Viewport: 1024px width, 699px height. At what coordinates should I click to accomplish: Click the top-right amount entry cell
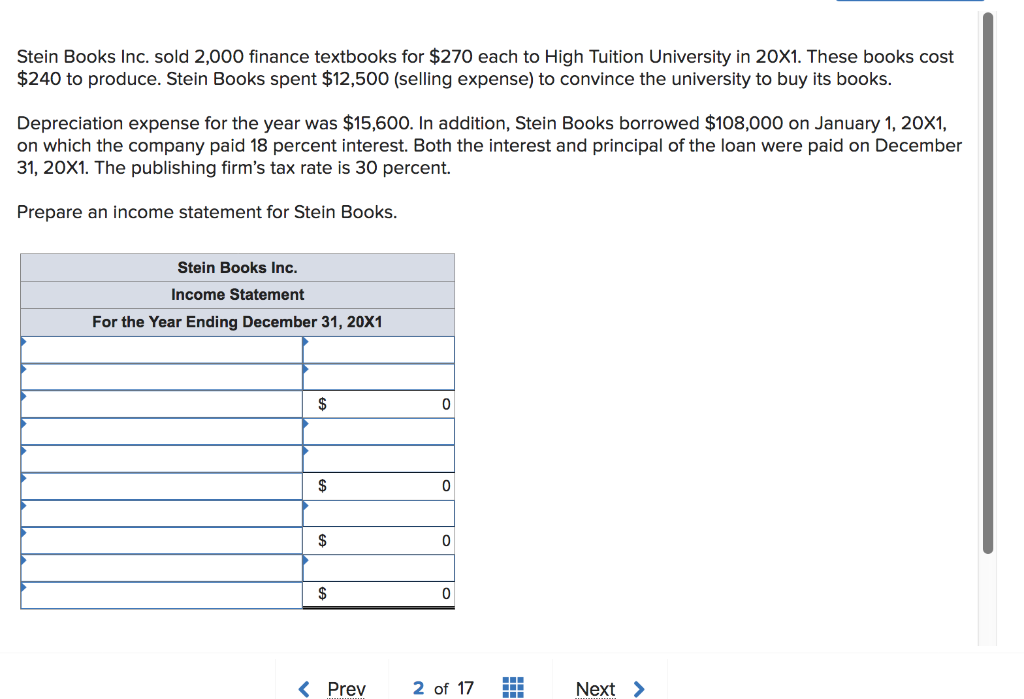pyautogui.click(x=378, y=349)
